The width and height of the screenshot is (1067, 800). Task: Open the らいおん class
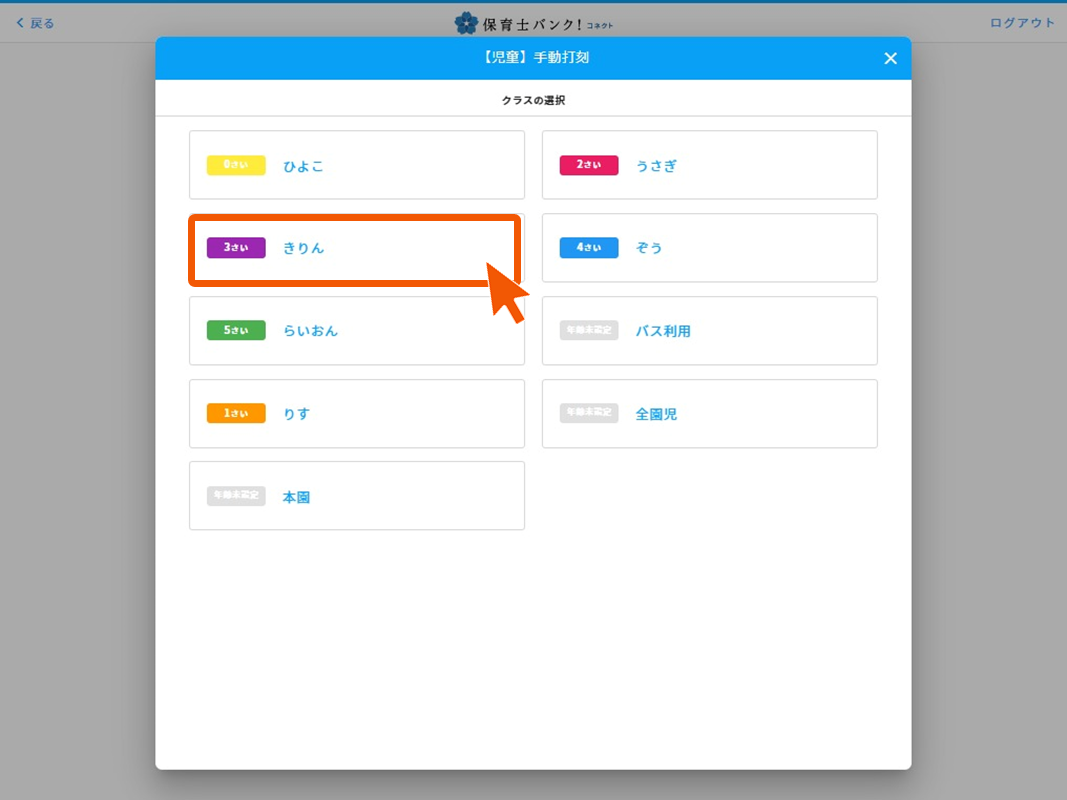(x=356, y=331)
